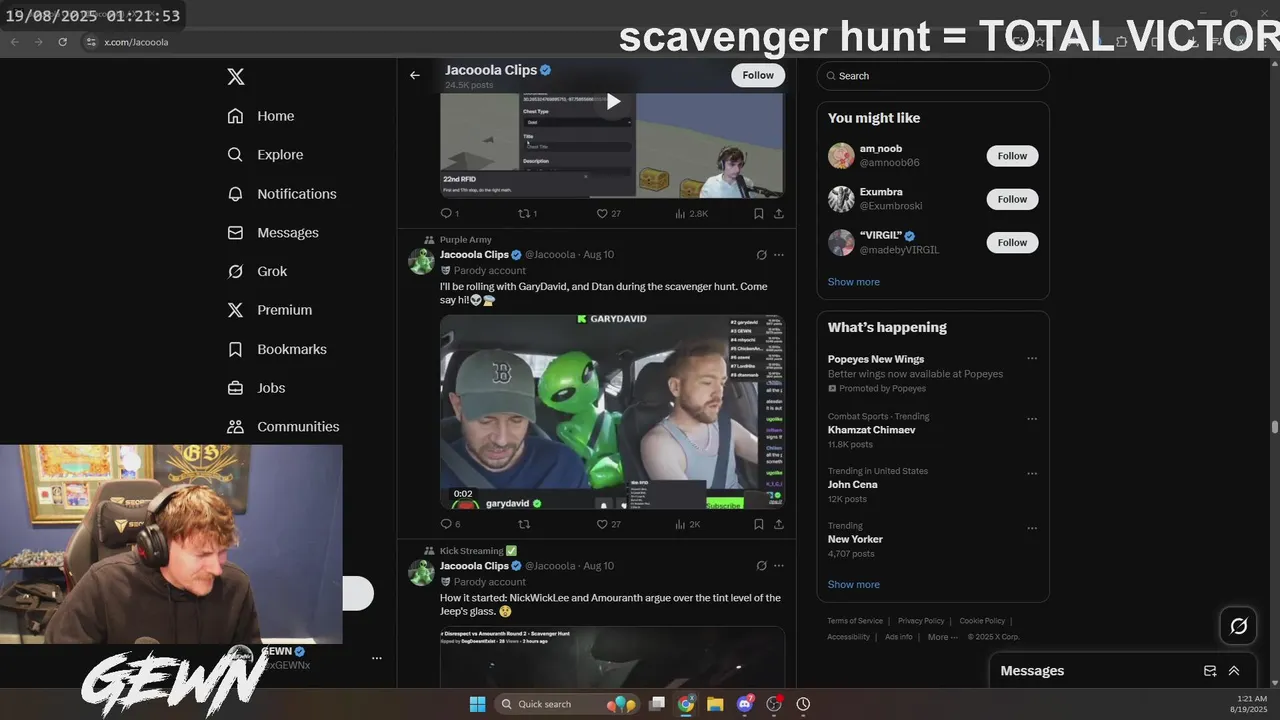Open the Ads info footer link
Image resolution: width=1280 pixels, height=720 pixels.
(x=898, y=637)
